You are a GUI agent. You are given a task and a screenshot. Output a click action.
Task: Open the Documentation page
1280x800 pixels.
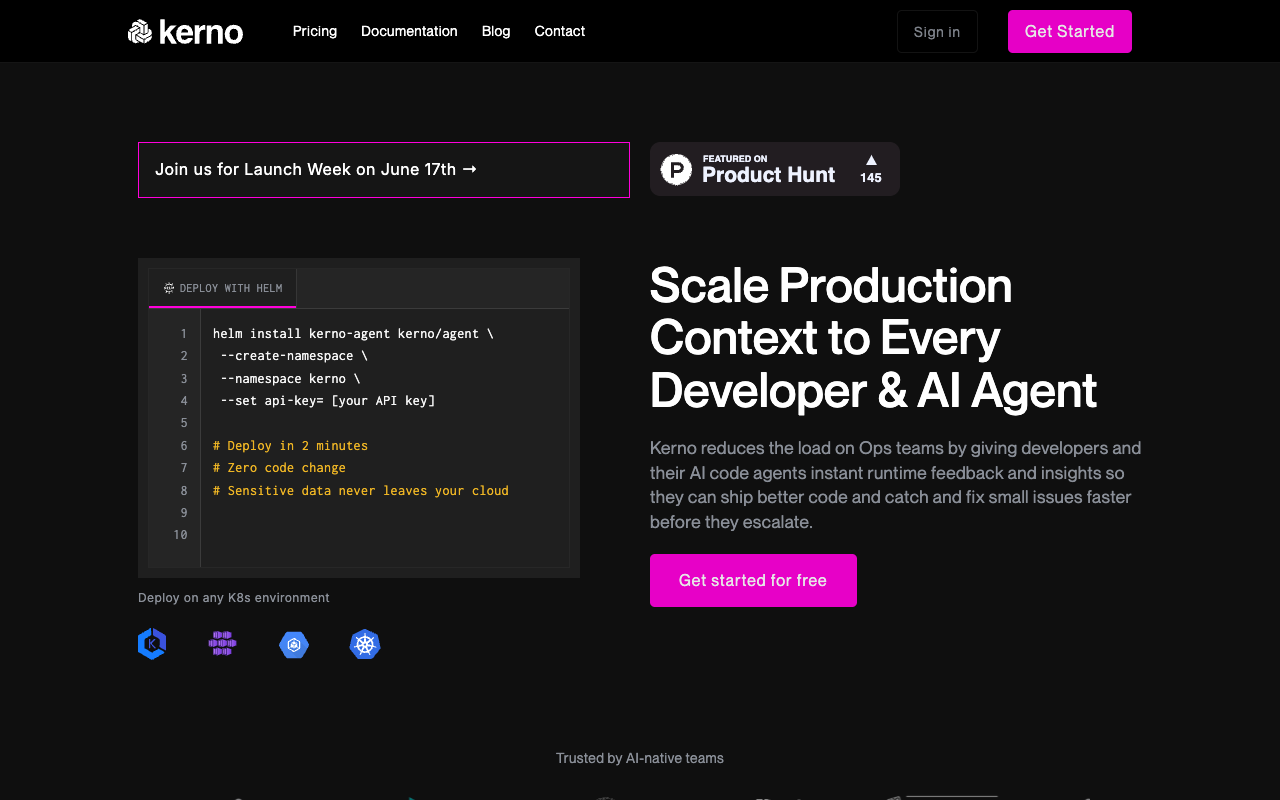pos(409,31)
